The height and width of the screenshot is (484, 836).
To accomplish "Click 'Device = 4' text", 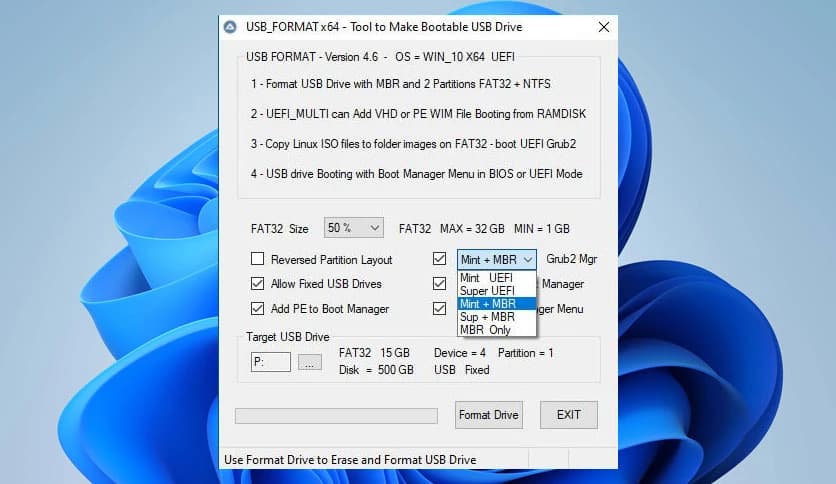I will (460, 353).
